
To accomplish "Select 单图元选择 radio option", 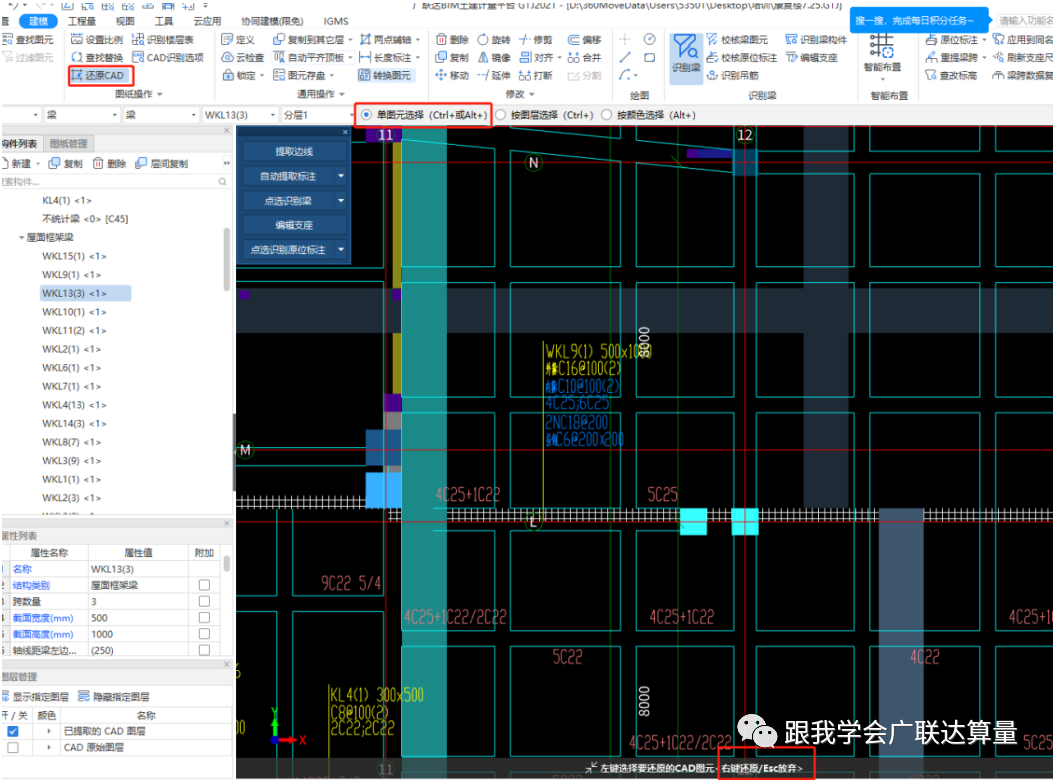I will click(x=366, y=115).
